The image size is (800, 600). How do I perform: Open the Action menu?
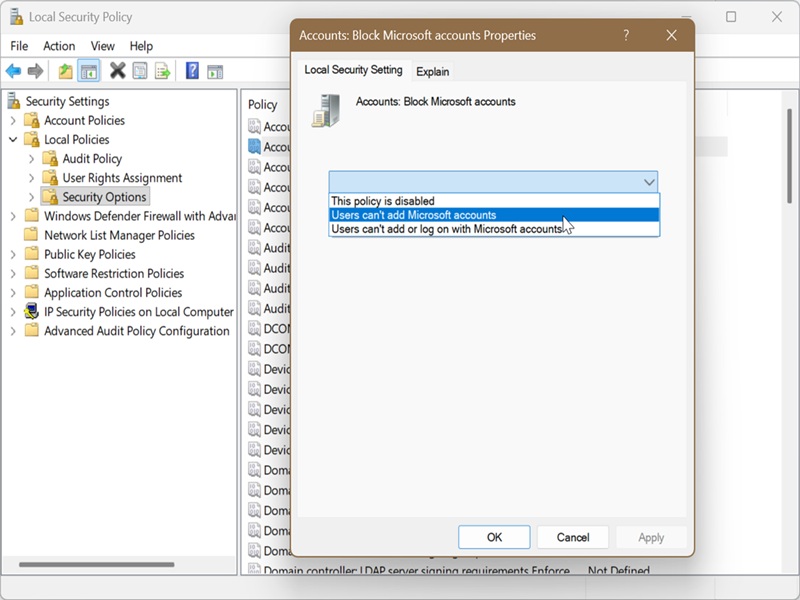(59, 46)
